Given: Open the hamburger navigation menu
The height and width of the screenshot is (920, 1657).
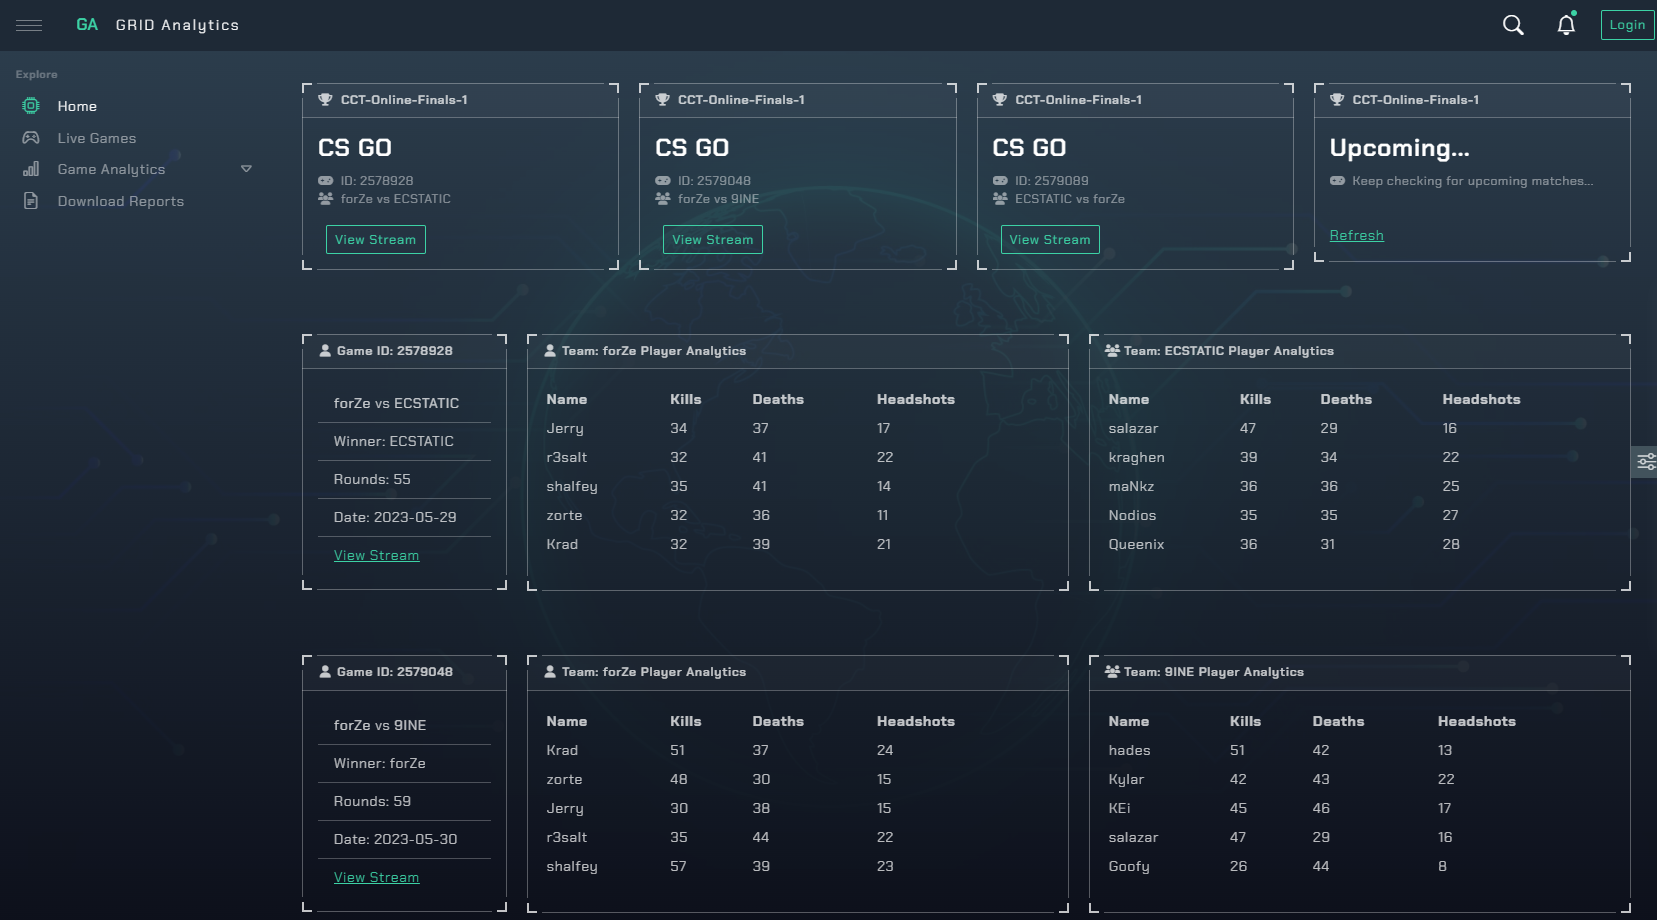Looking at the screenshot, I should 29,25.
